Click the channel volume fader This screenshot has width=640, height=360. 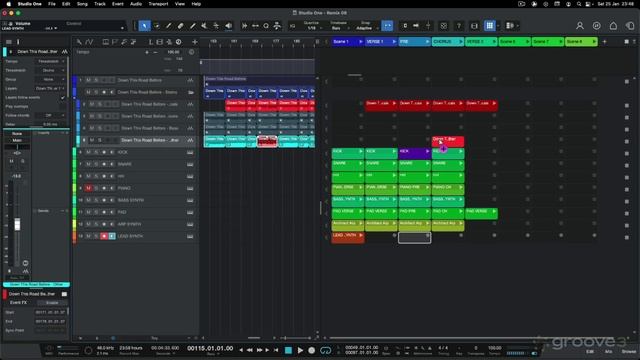(17, 224)
